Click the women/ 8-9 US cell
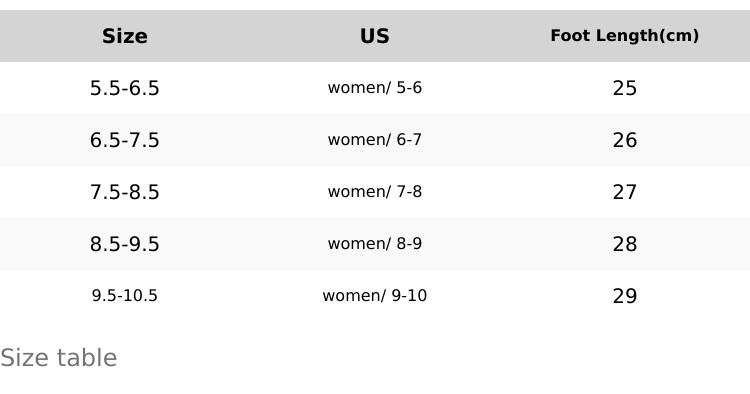 375,244
